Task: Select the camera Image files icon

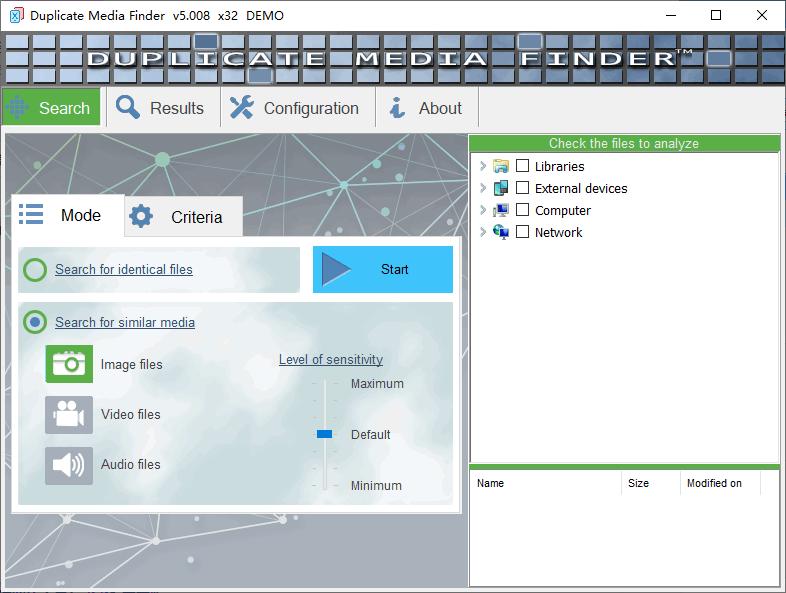Action: (x=69, y=364)
